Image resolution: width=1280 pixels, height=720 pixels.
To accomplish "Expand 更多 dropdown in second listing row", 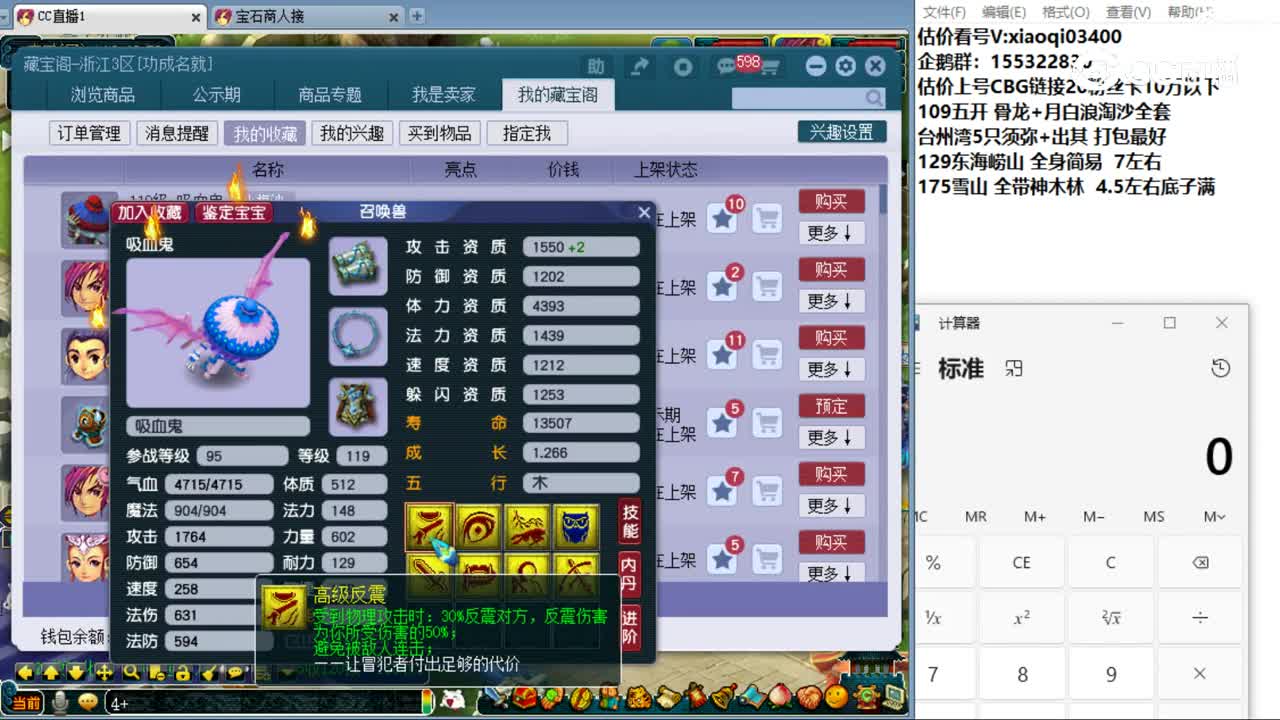I will coord(831,301).
